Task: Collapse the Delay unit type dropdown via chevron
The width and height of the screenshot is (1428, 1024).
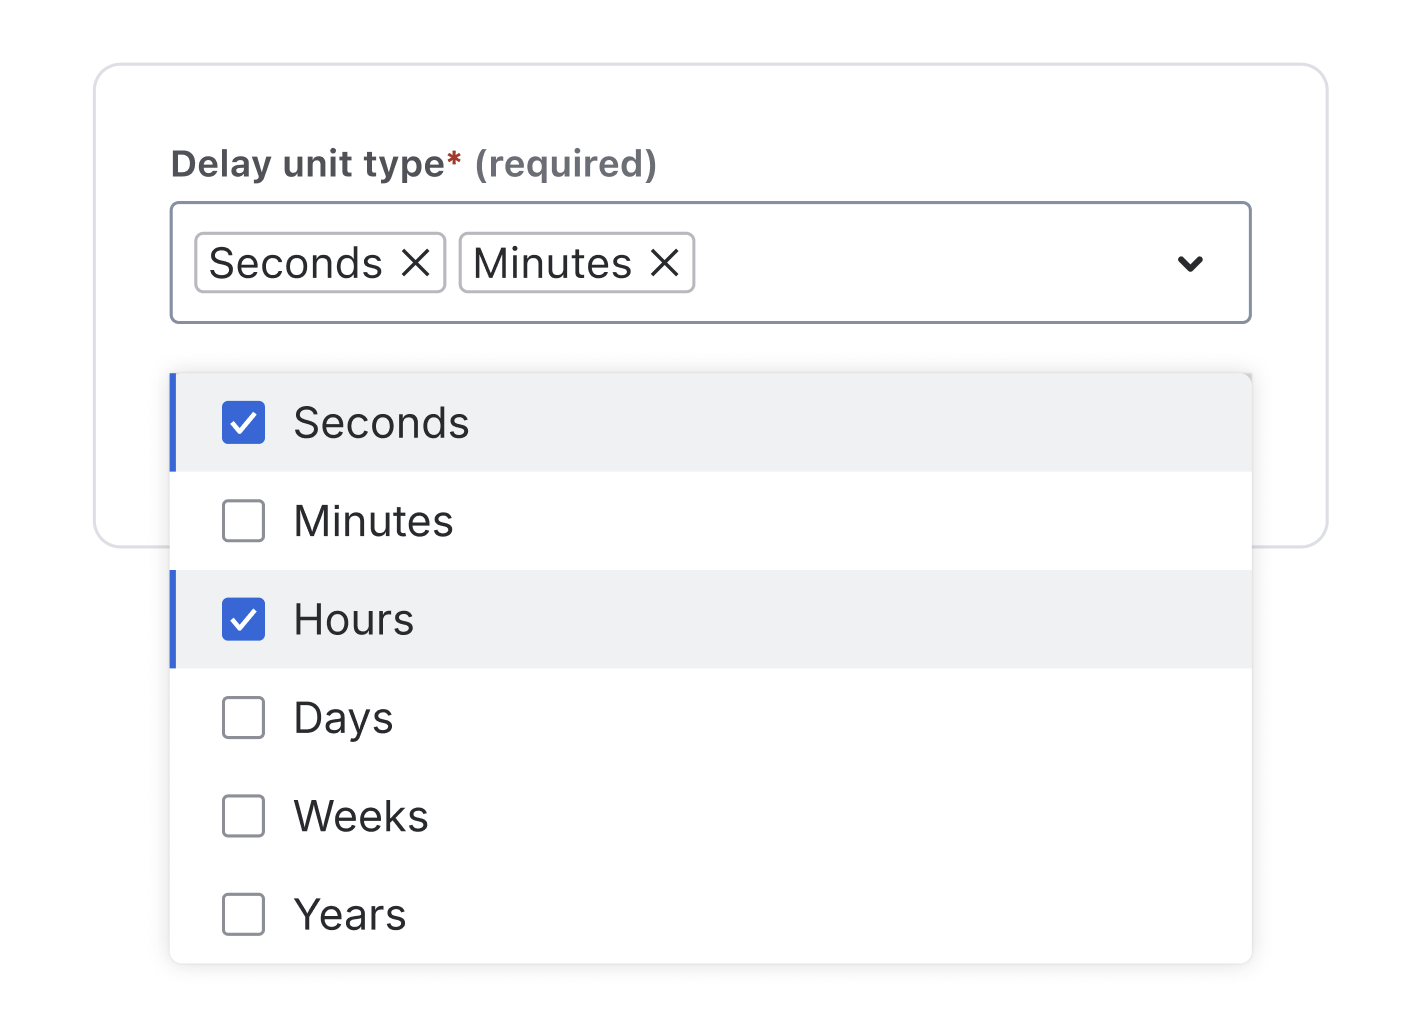Action: click(1190, 263)
